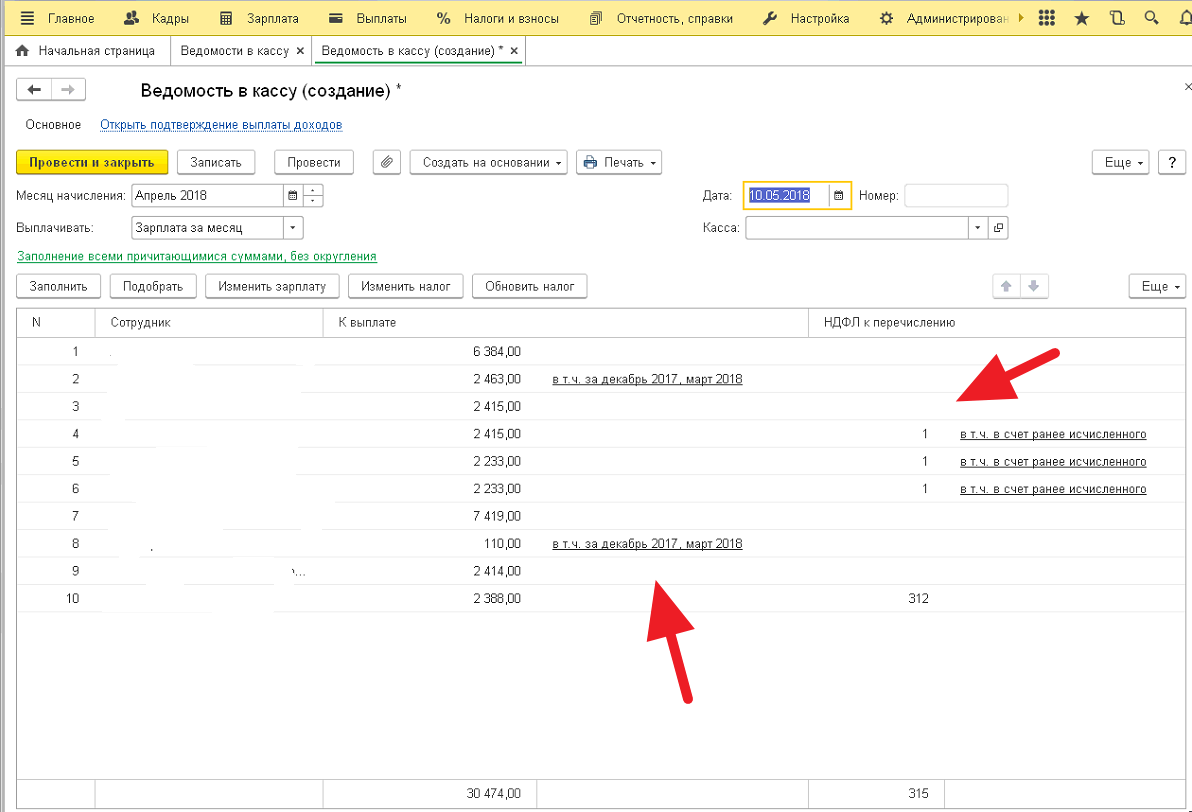1192x812 pixels.
Task: Open the Касса selection form icon
Action: [998, 228]
